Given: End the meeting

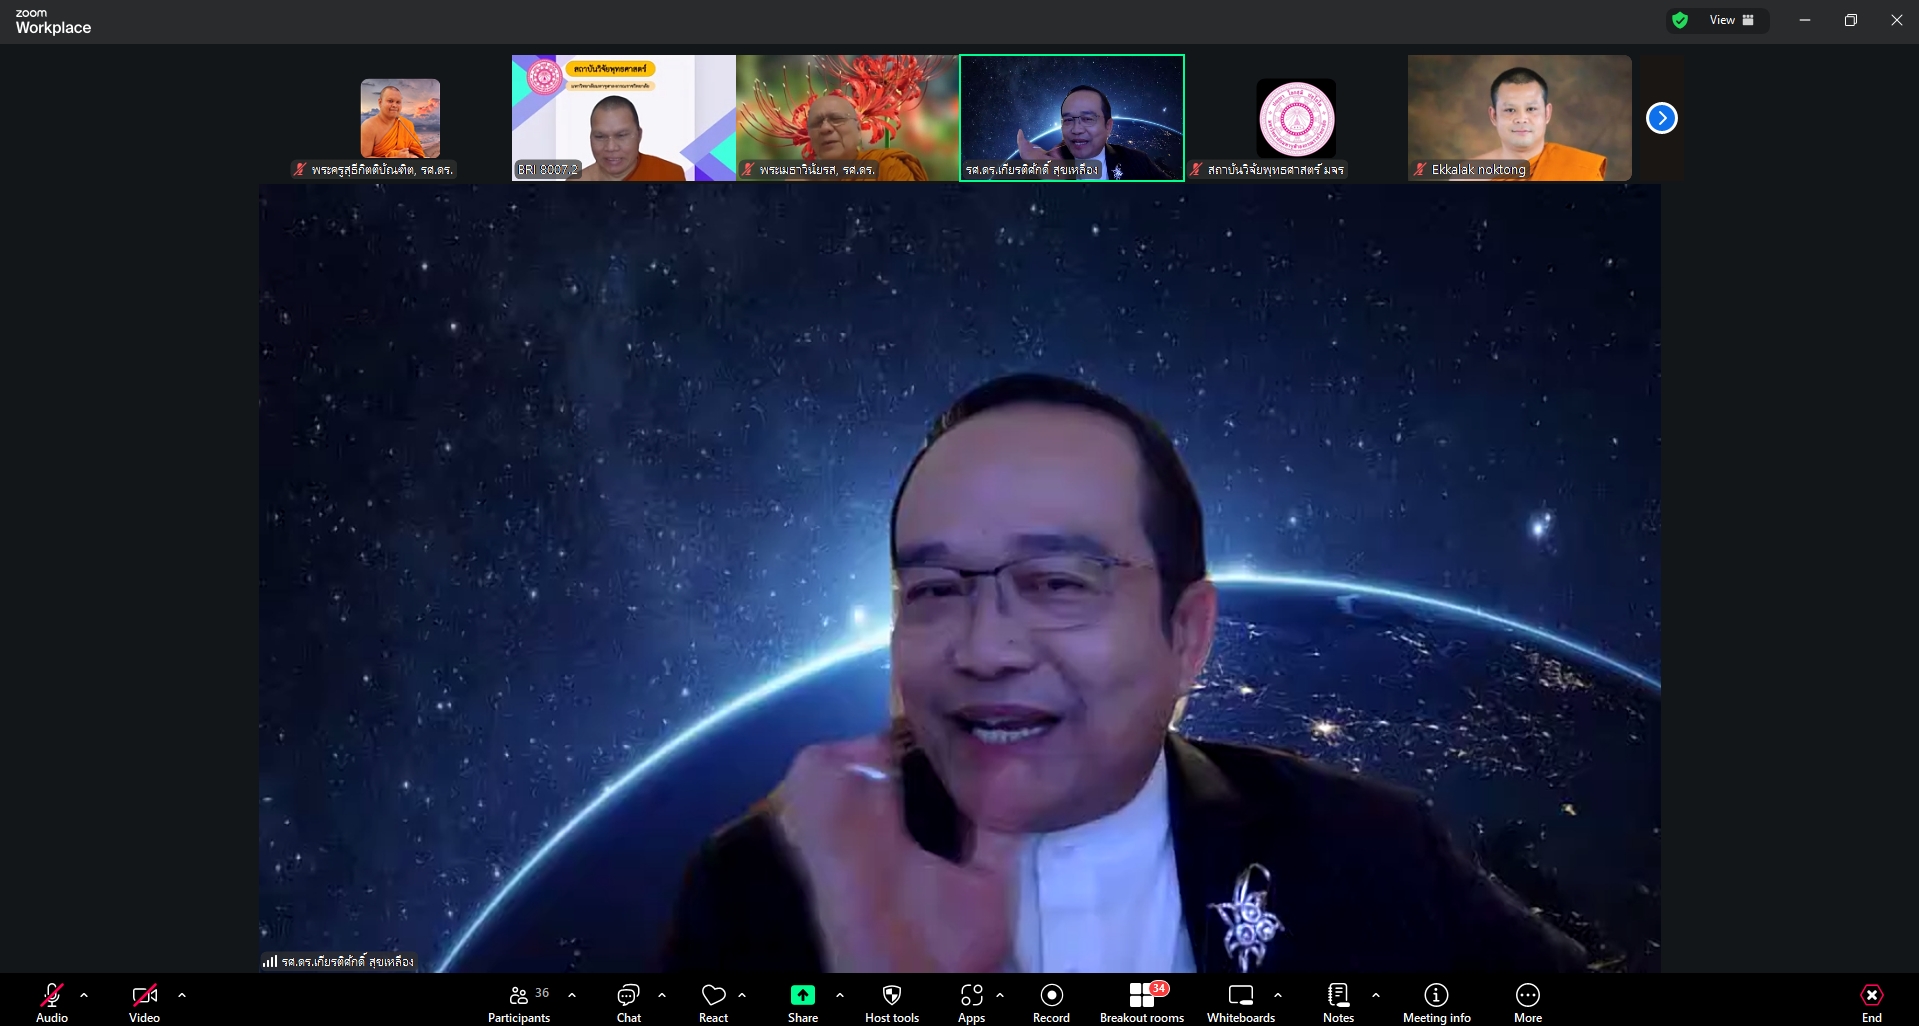Looking at the screenshot, I should [1871, 1002].
